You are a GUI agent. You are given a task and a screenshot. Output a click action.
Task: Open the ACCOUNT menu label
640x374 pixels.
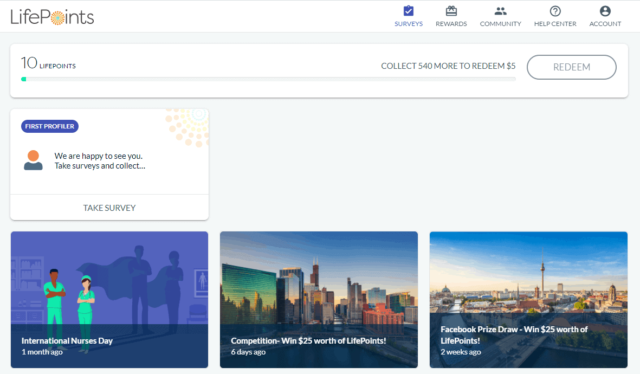click(x=605, y=24)
